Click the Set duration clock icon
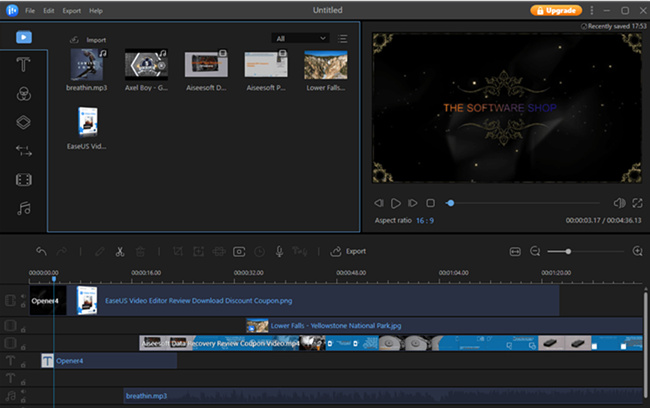The height and width of the screenshot is (408, 650). click(260, 252)
